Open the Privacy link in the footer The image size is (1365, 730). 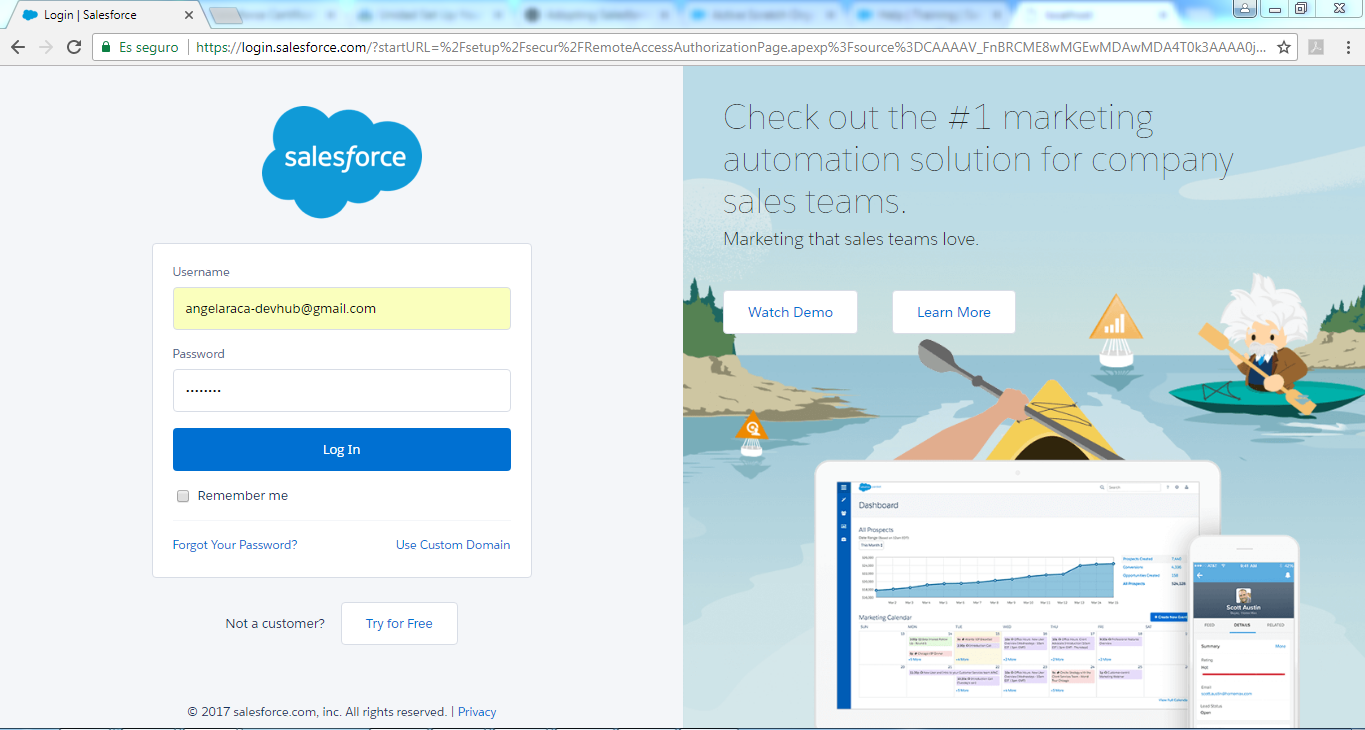point(477,712)
